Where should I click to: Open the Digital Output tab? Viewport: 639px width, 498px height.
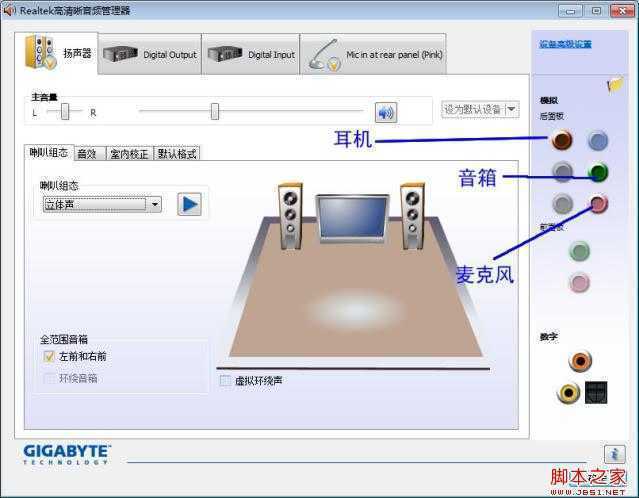coord(150,54)
